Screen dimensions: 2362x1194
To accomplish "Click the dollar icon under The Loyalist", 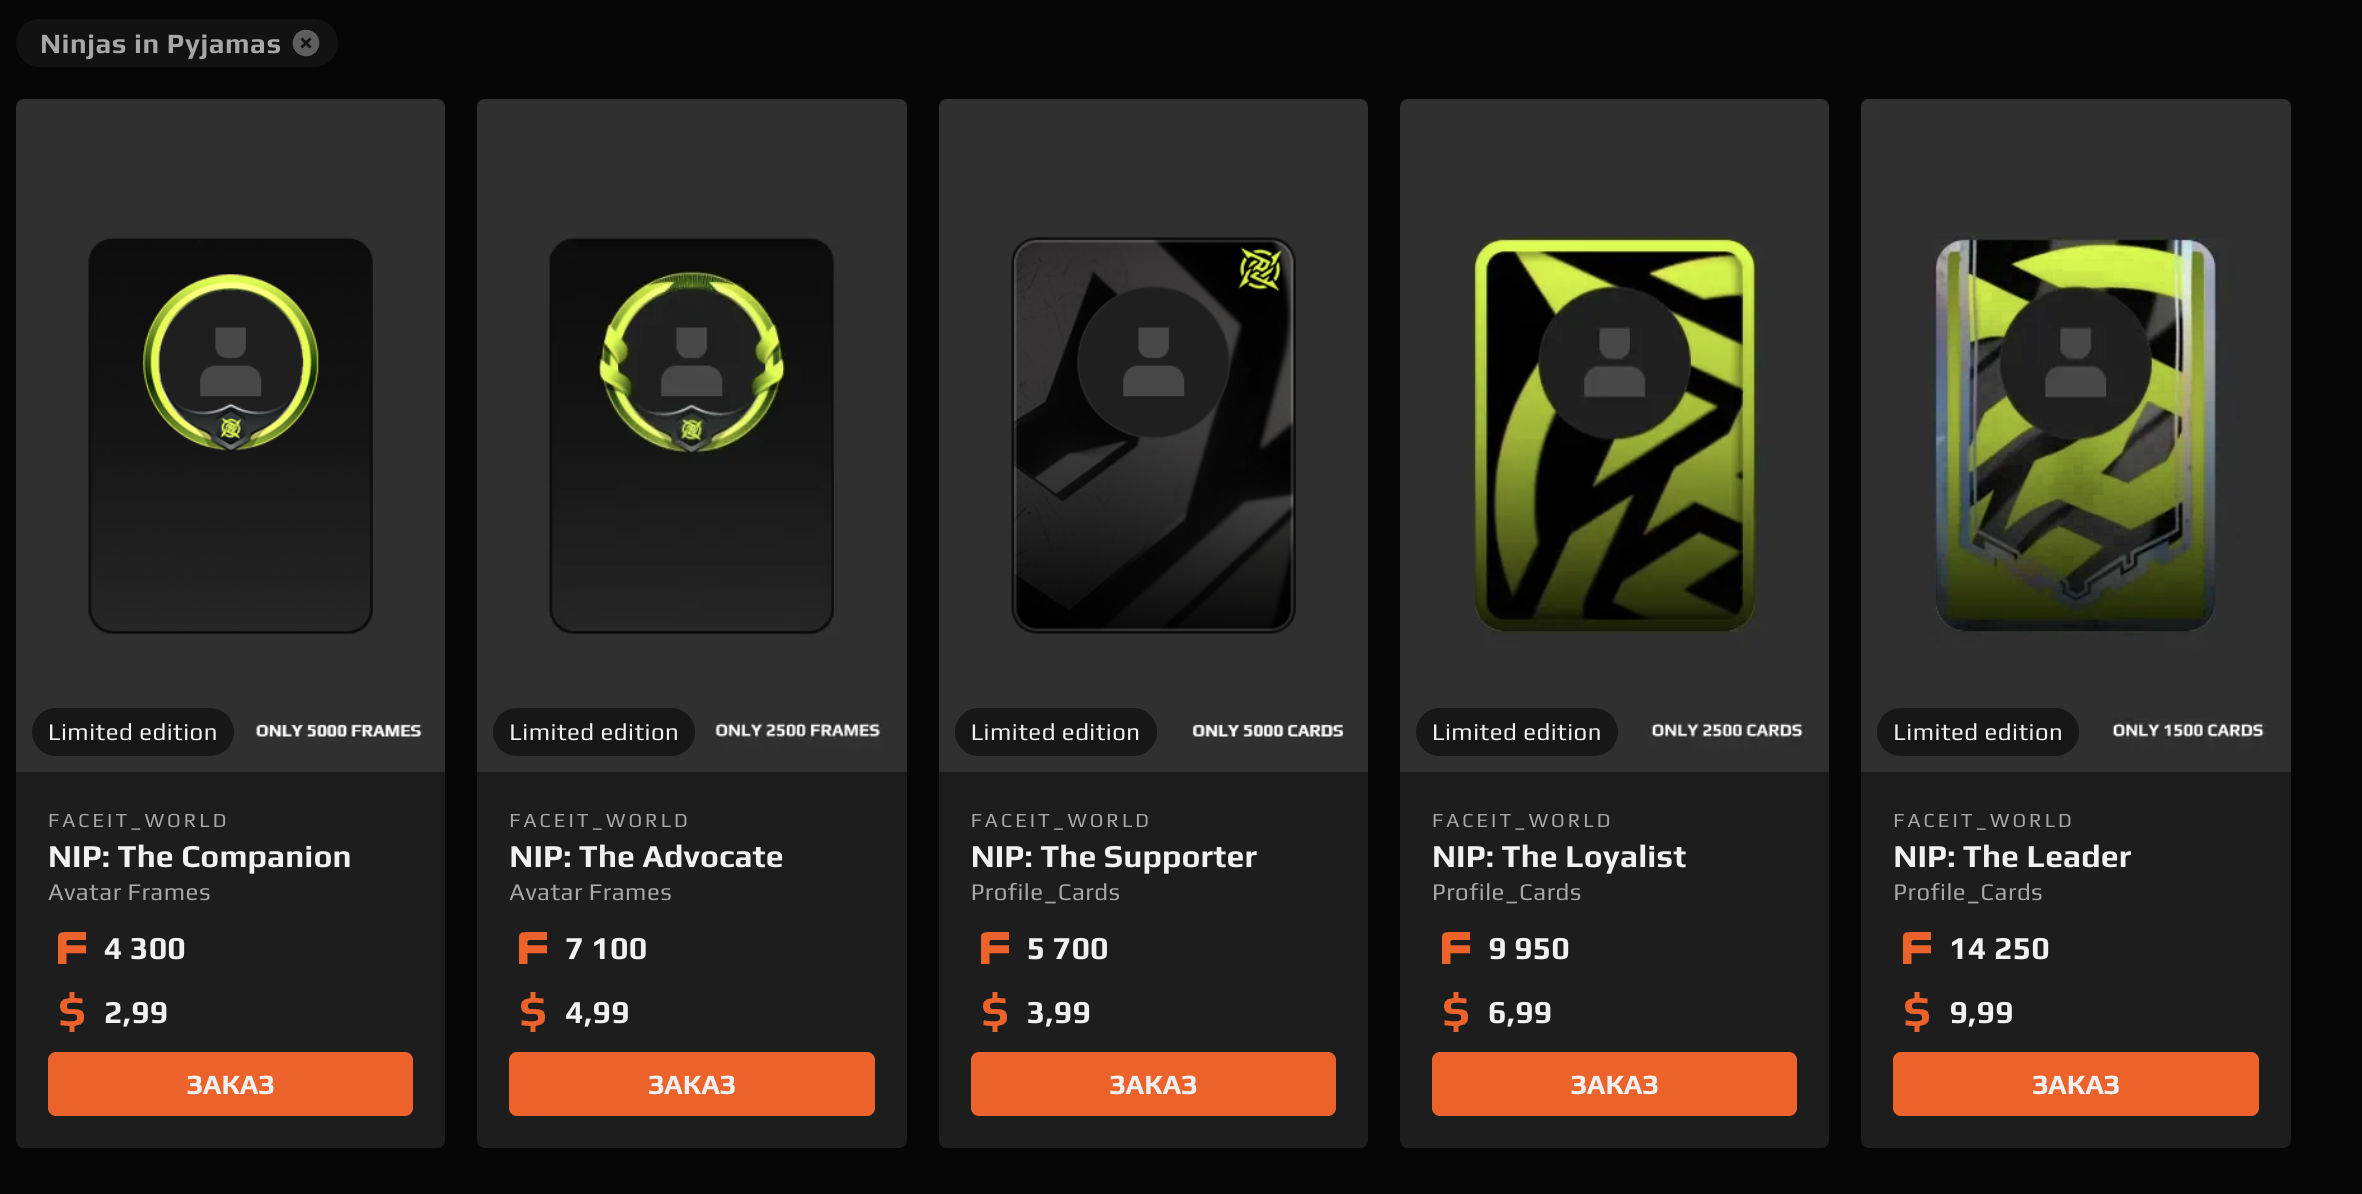I will pos(1456,1012).
